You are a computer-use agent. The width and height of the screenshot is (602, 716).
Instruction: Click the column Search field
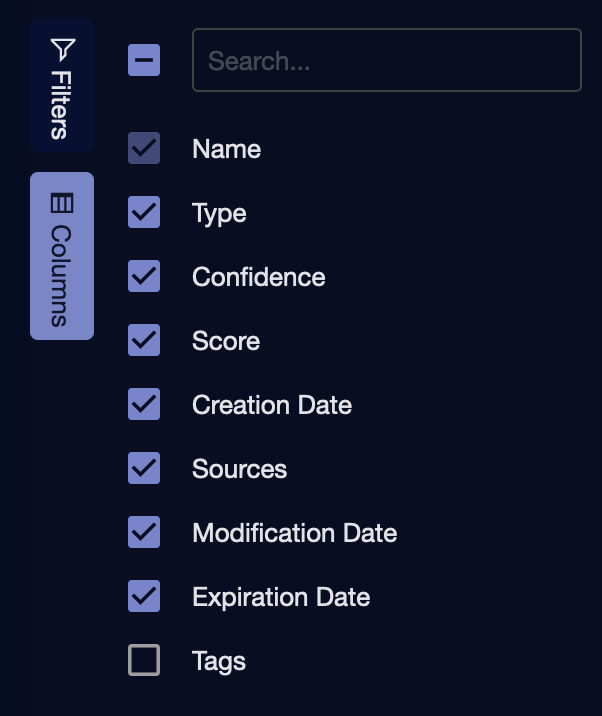[x=386, y=61]
